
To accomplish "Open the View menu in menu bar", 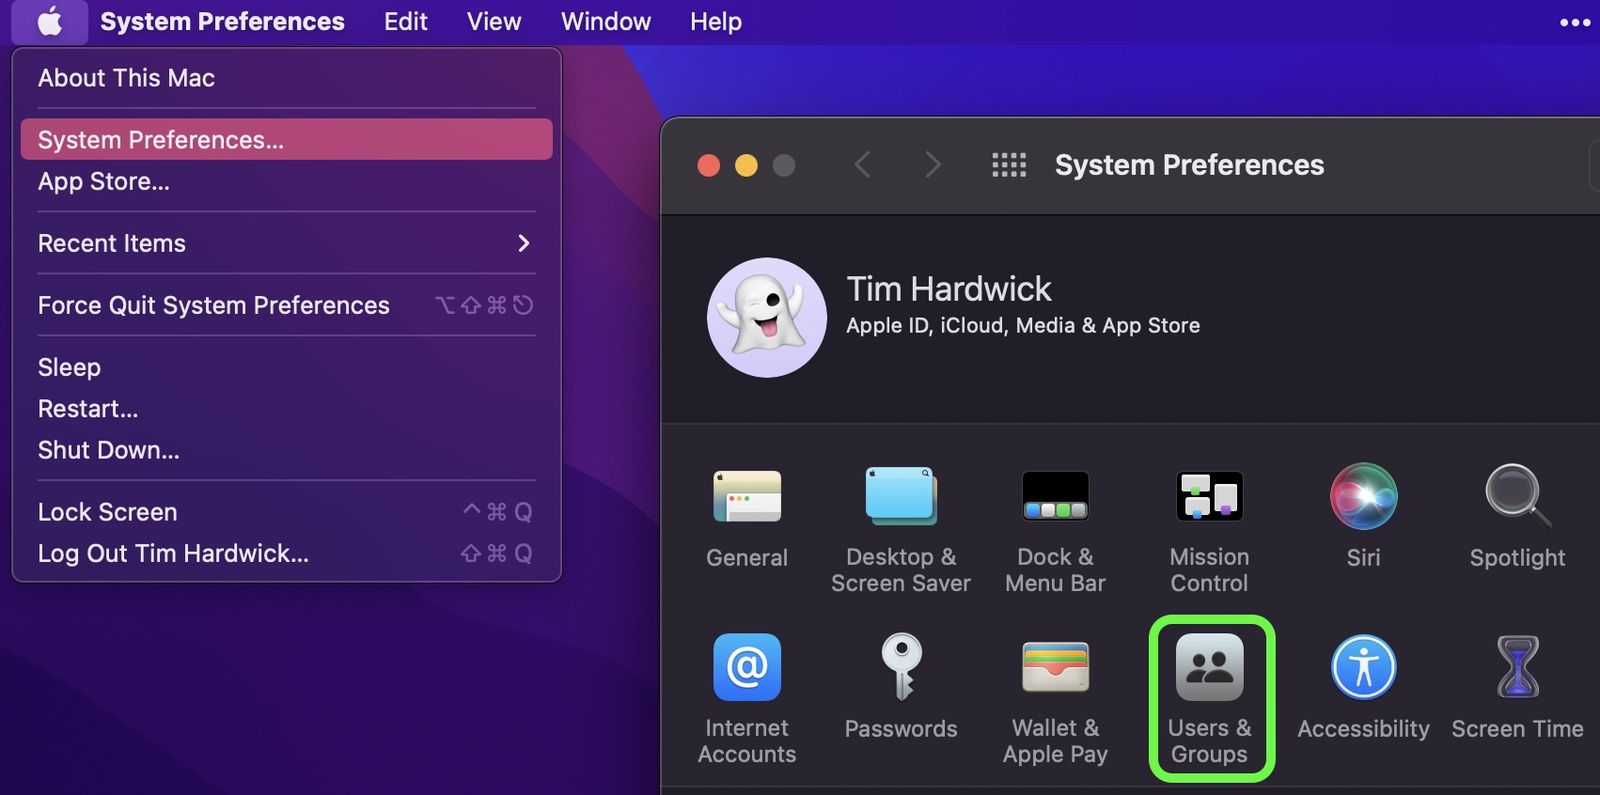I will (493, 21).
